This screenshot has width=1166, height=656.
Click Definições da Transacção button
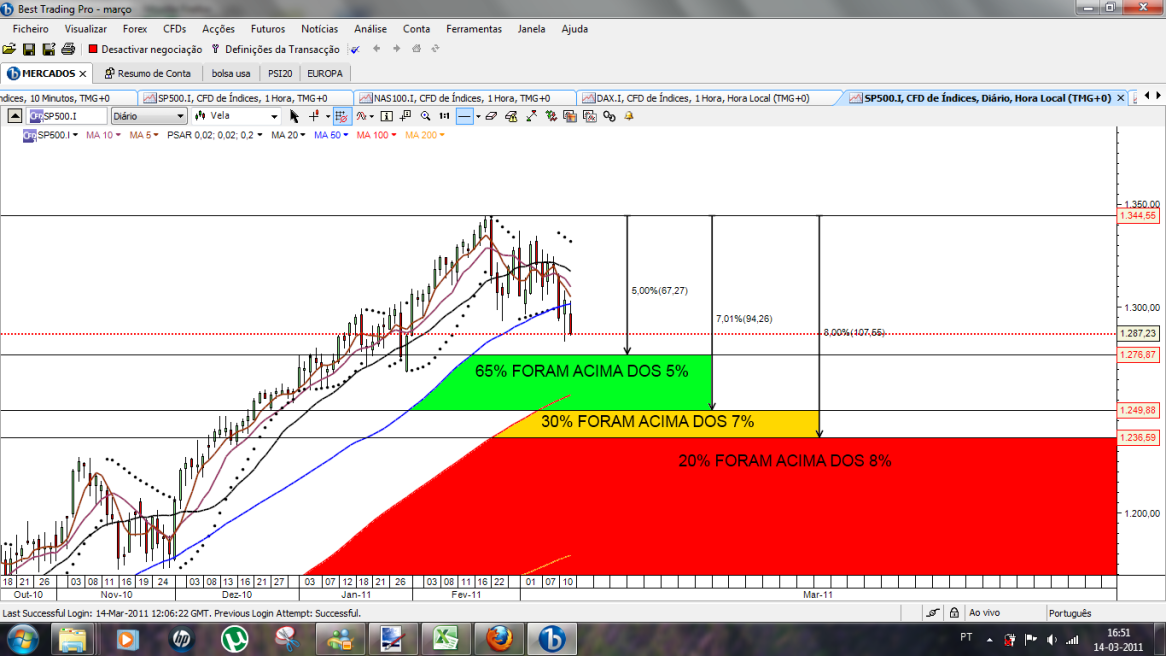click(x=276, y=49)
